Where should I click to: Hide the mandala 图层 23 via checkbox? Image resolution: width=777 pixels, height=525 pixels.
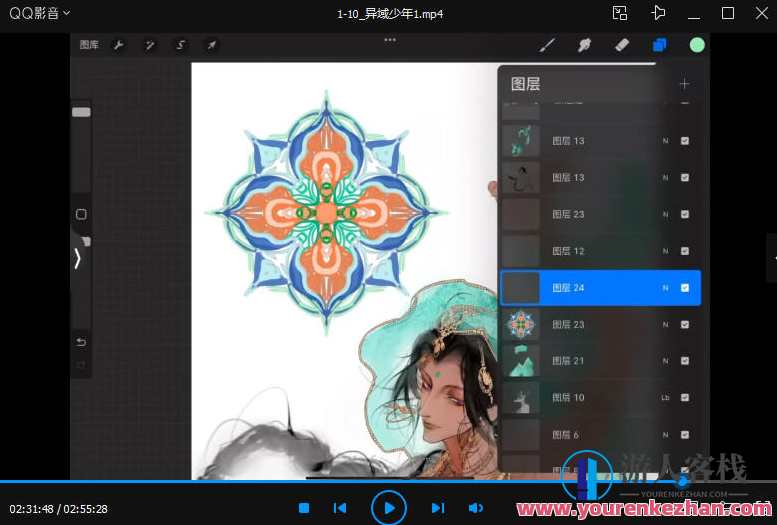tap(685, 324)
